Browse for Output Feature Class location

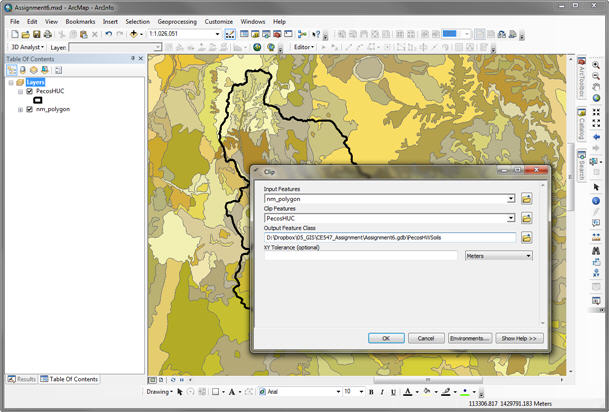[526, 238]
